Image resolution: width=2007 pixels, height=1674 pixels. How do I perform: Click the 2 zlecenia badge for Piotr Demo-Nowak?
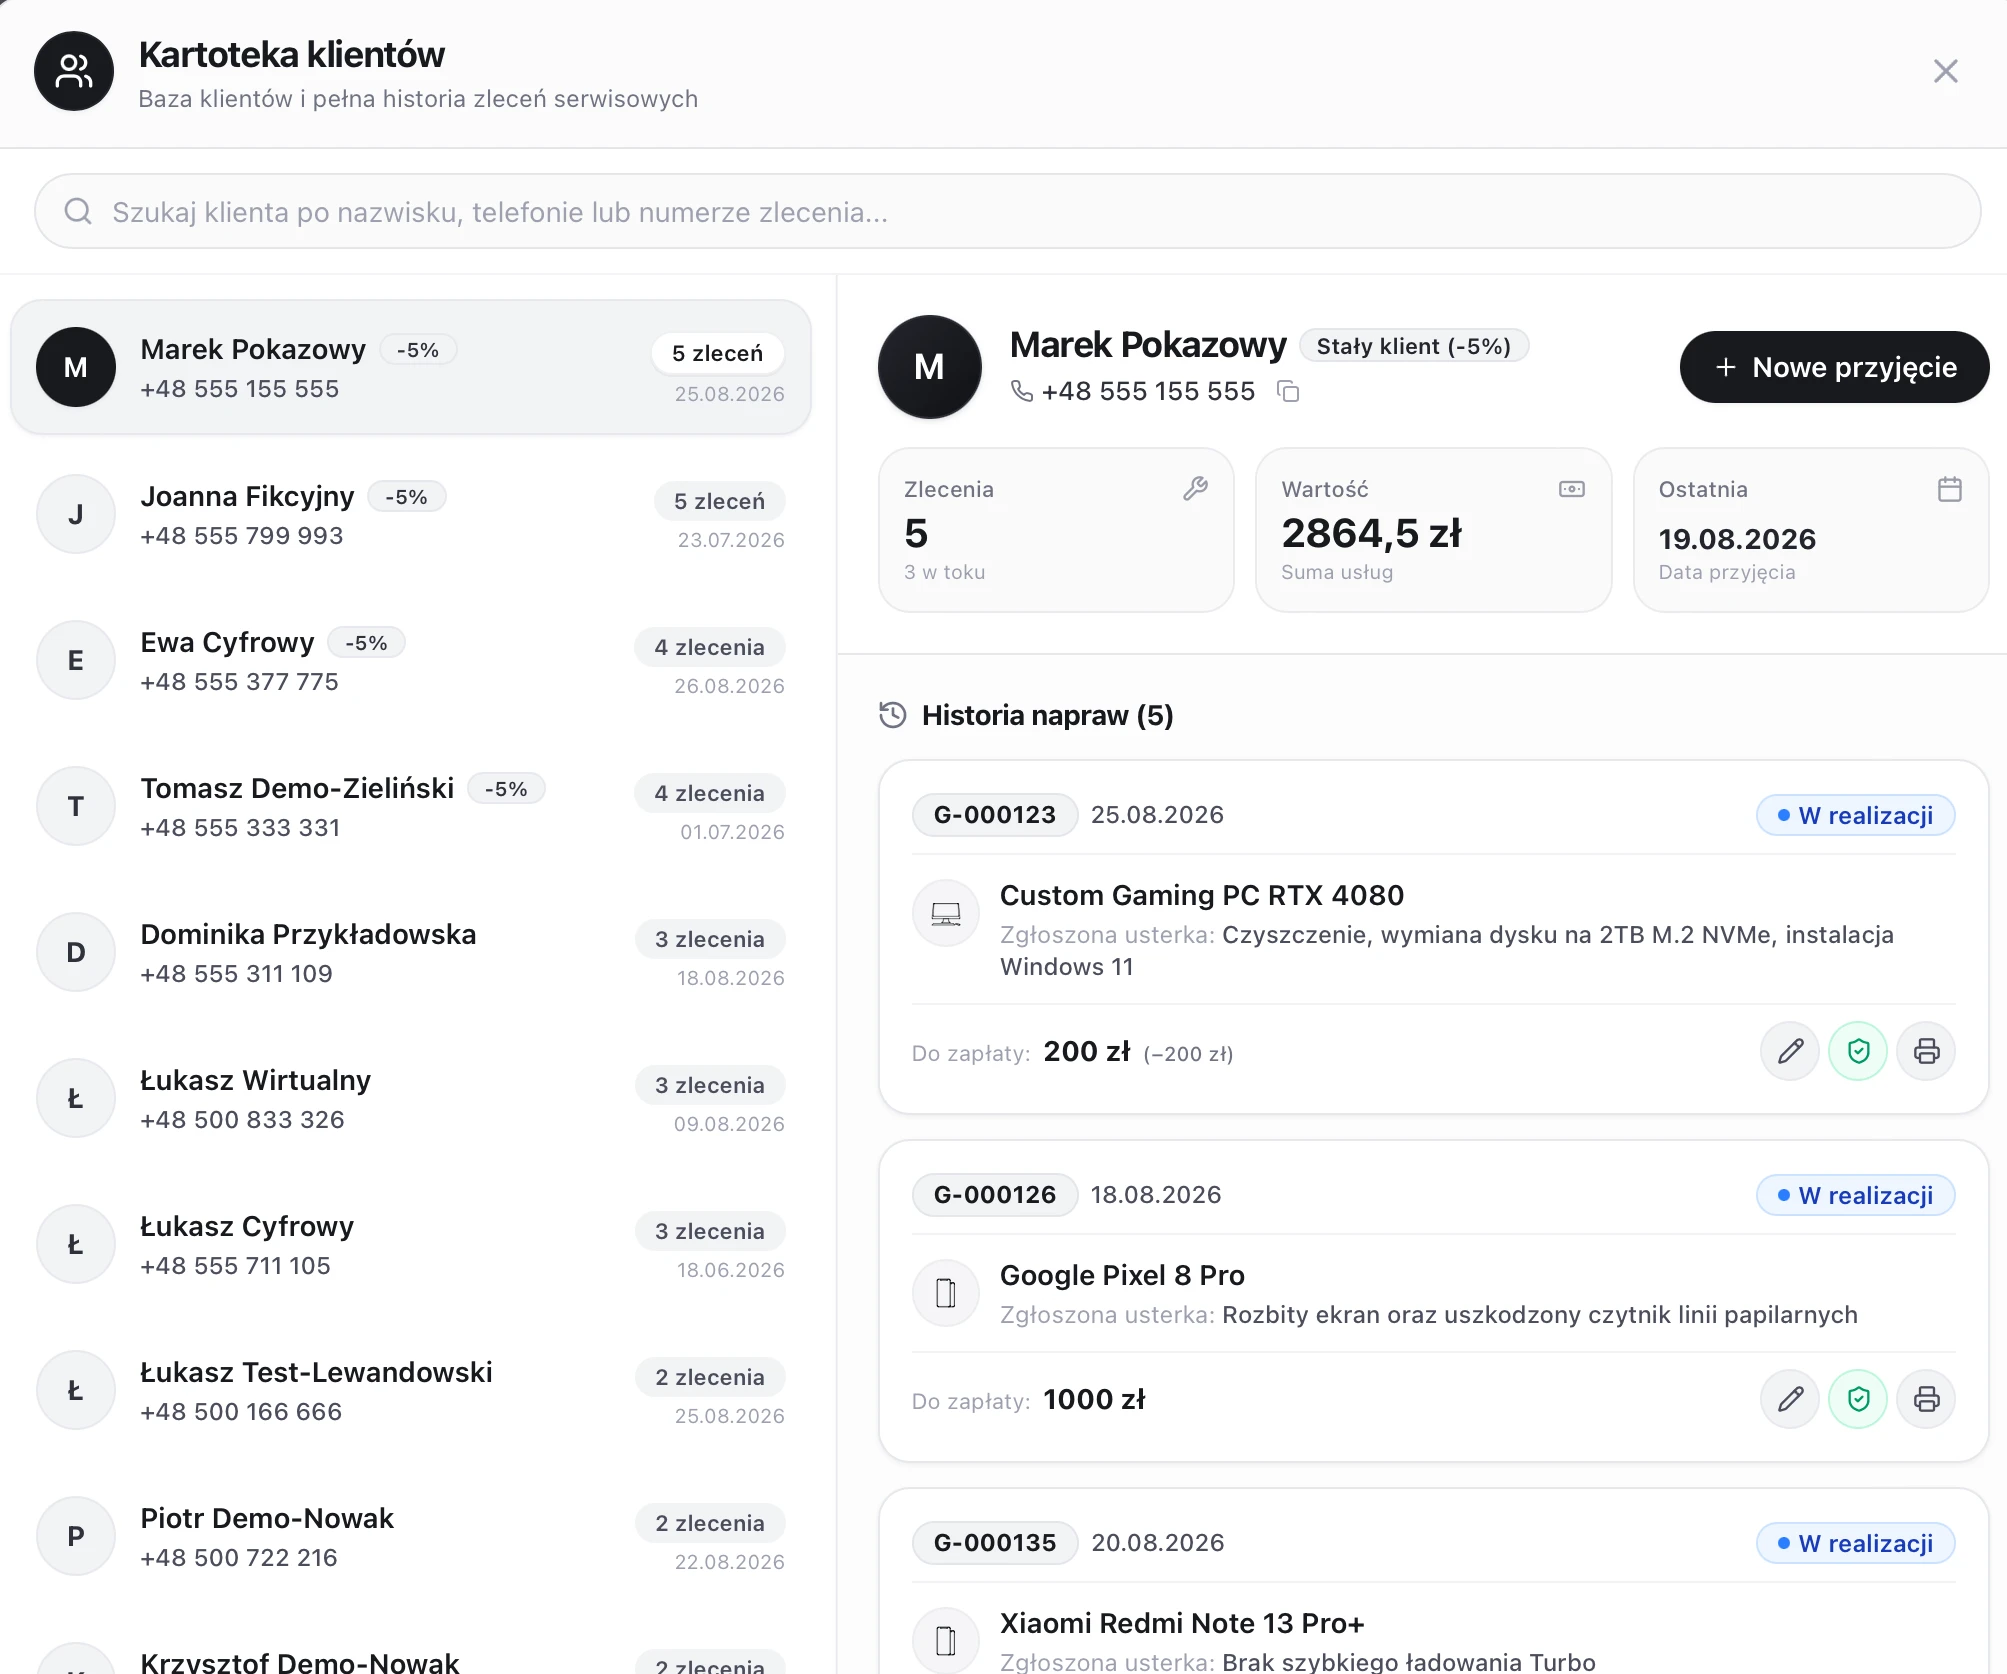(x=710, y=1523)
